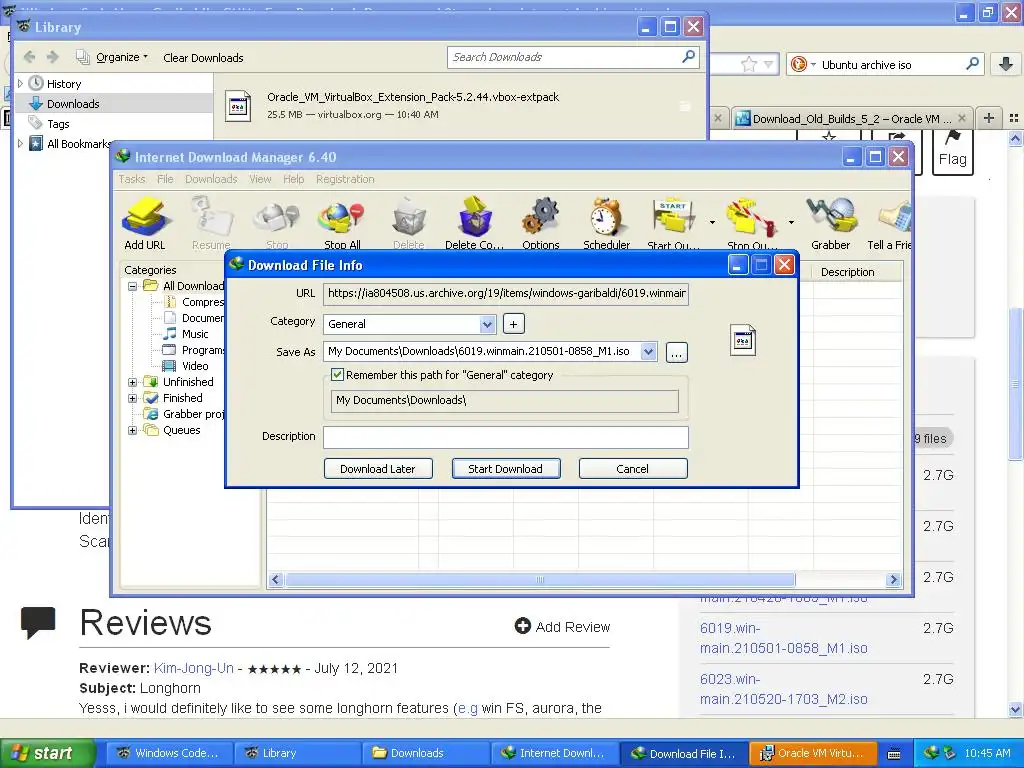The height and width of the screenshot is (768, 1024).
Task: Open the Start Queue dropdown arrow
Action: click(x=712, y=223)
